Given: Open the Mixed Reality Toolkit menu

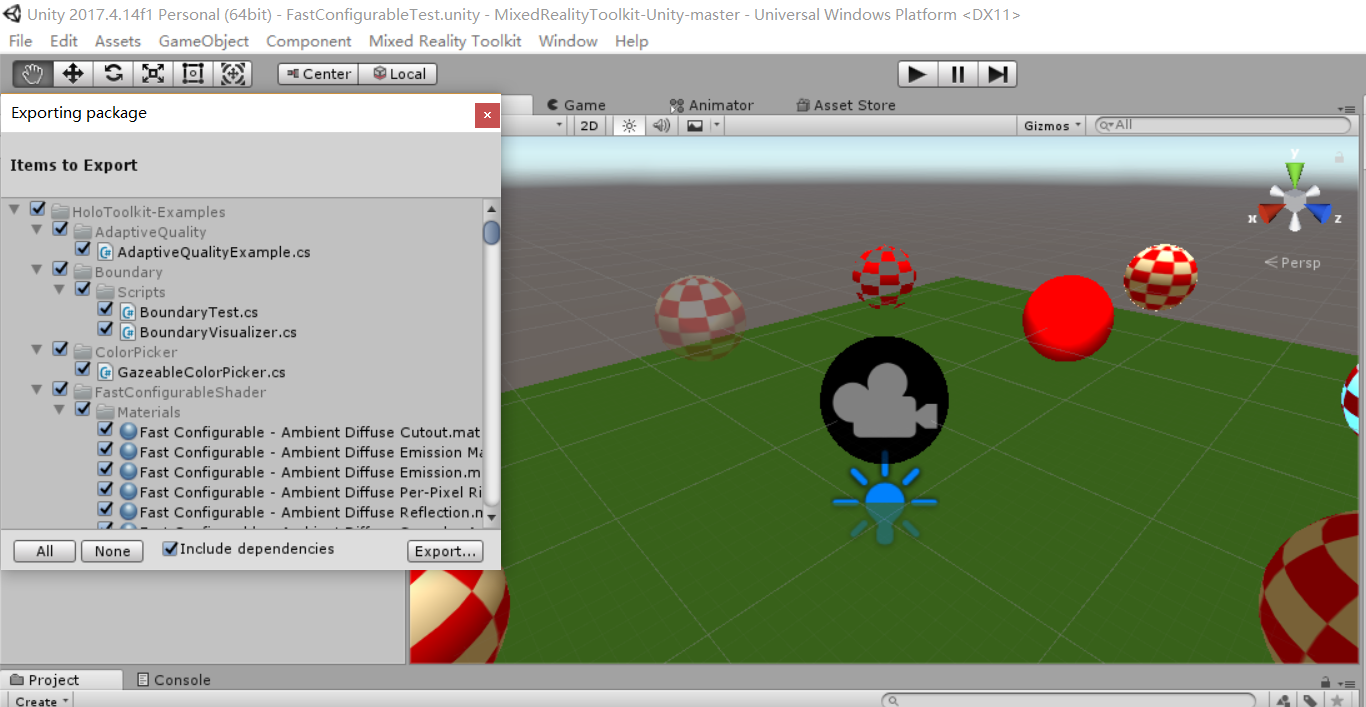Looking at the screenshot, I should [445, 41].
